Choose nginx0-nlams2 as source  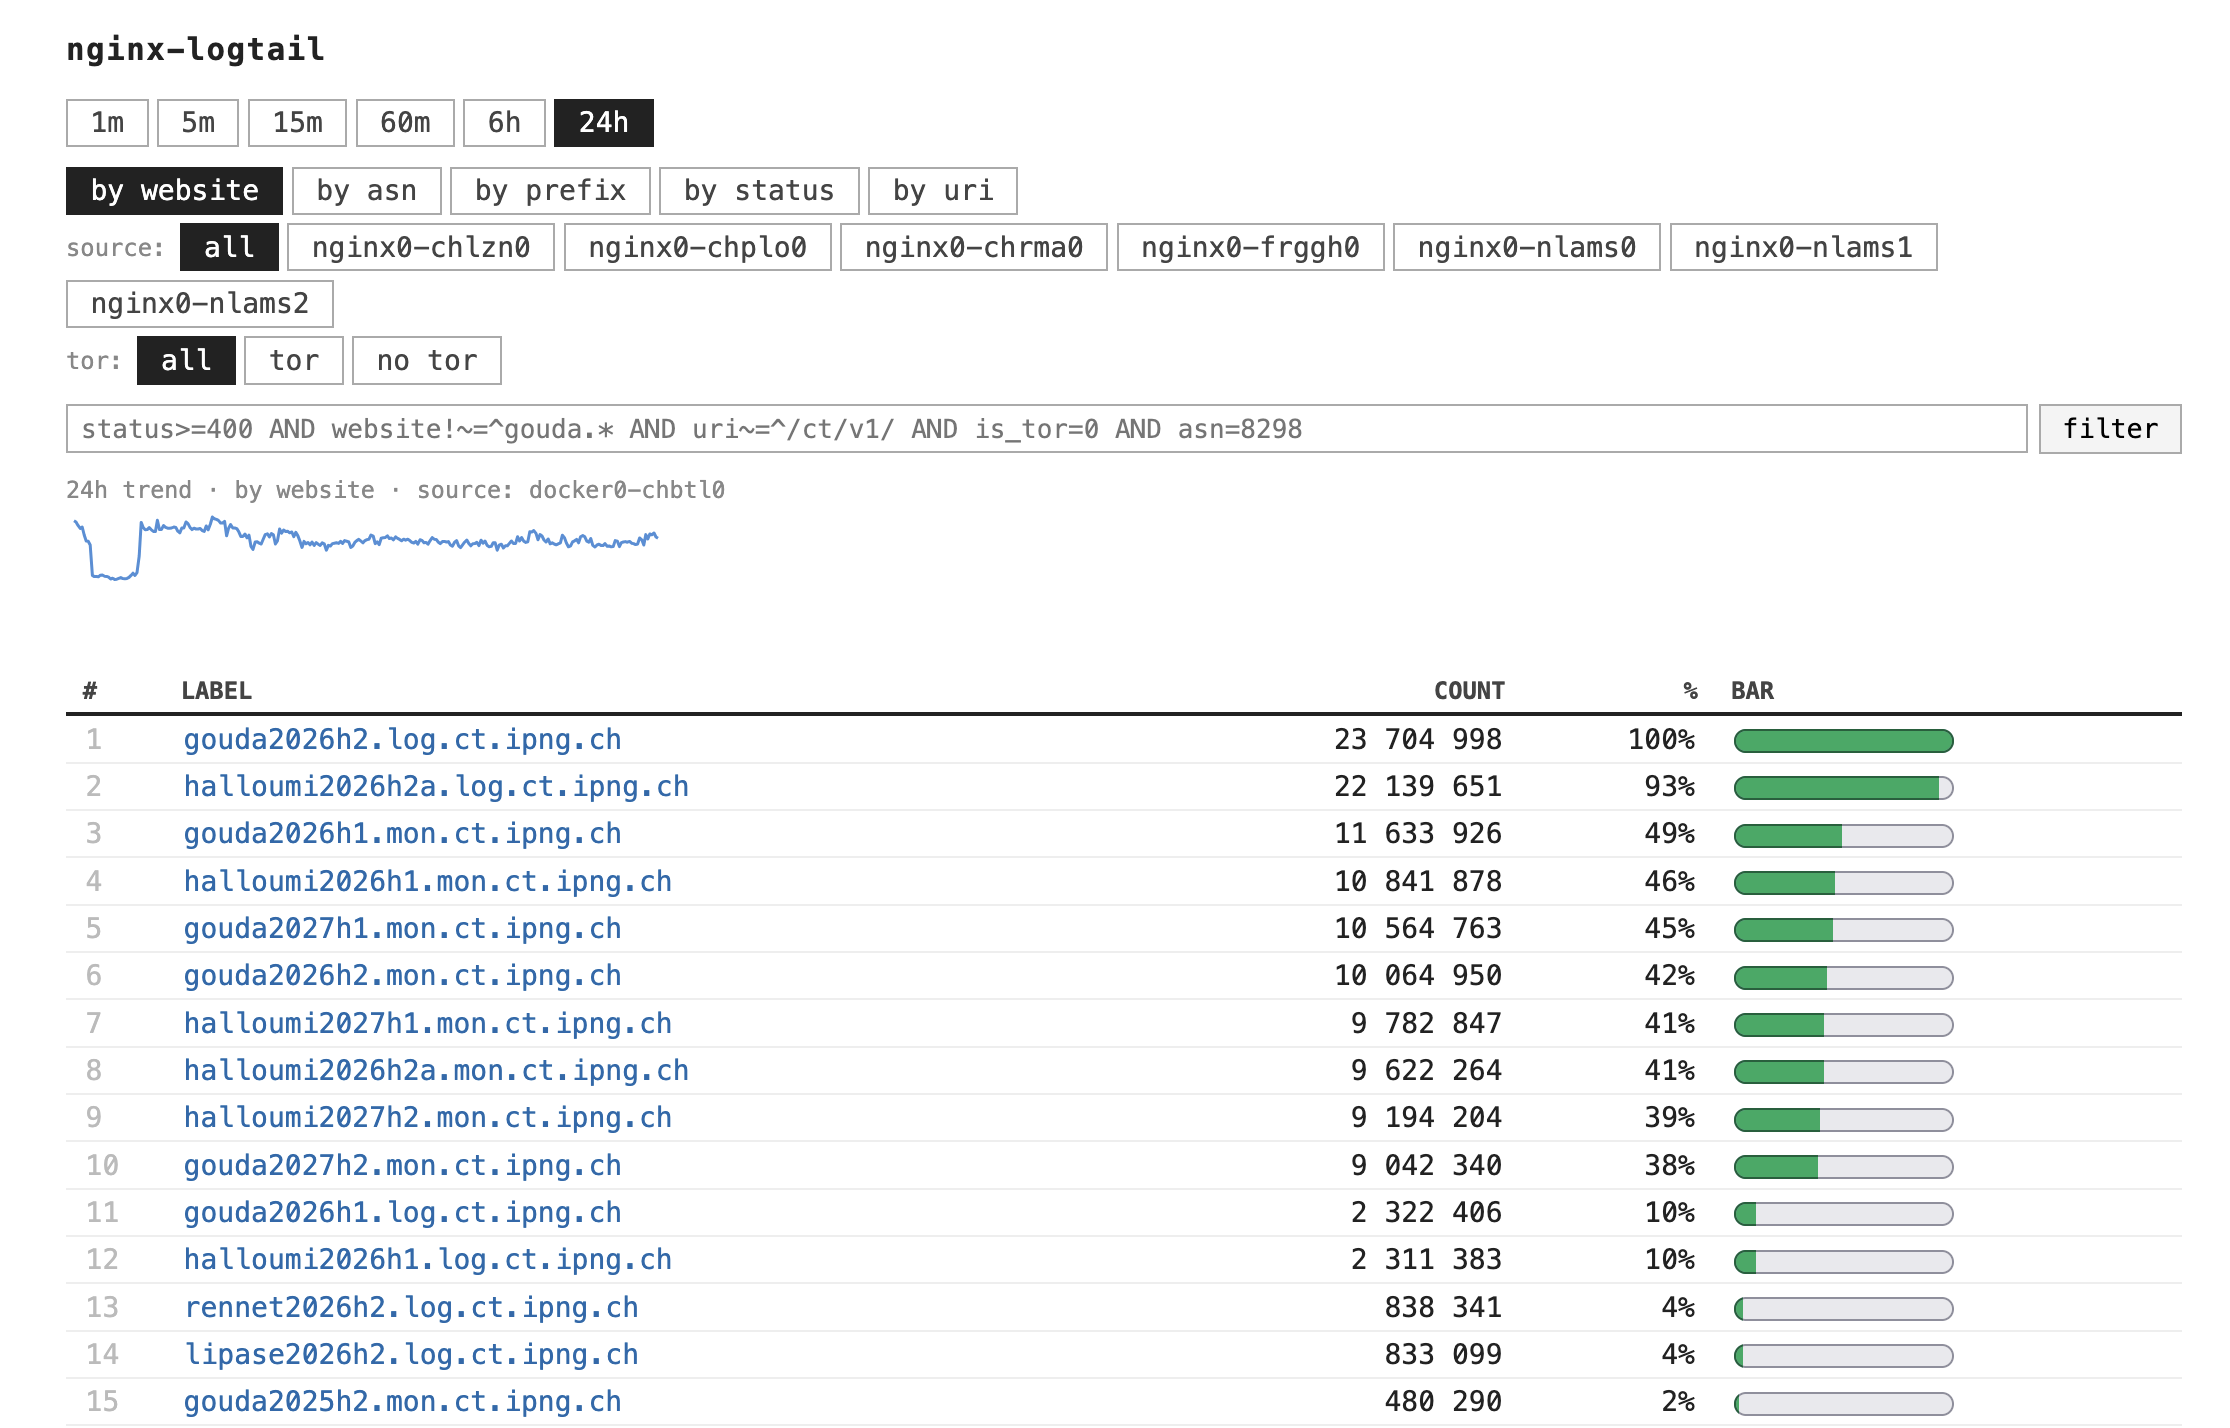(x=199, y=304)
